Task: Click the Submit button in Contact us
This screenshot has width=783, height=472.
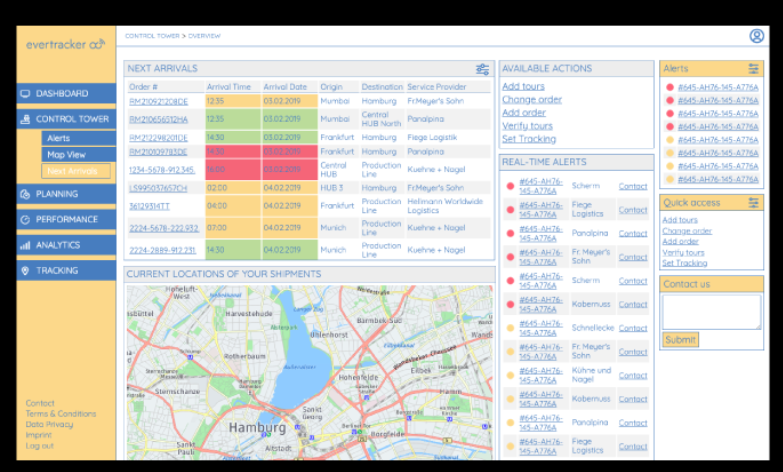Action: click(x=680, y=340)
